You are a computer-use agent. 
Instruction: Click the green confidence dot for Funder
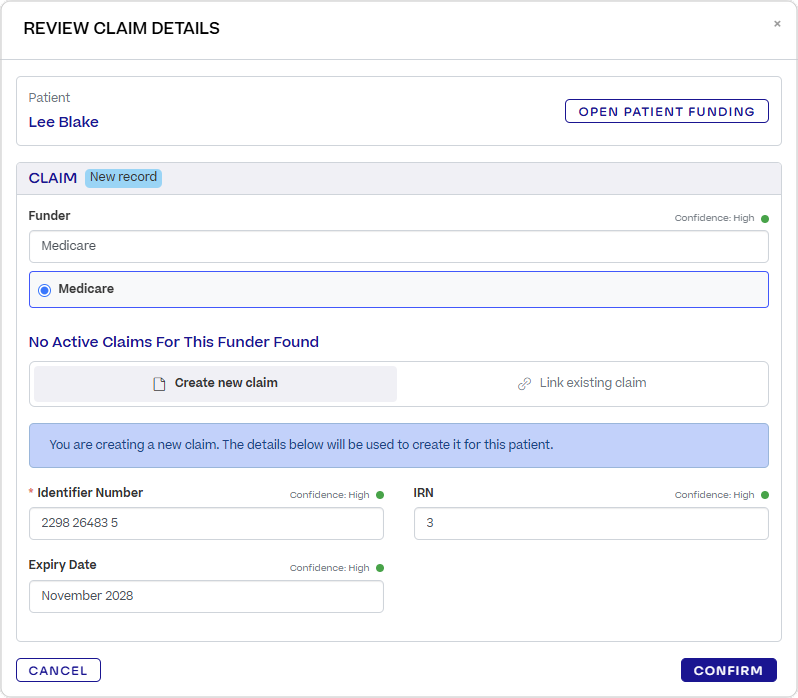[764, 219]
